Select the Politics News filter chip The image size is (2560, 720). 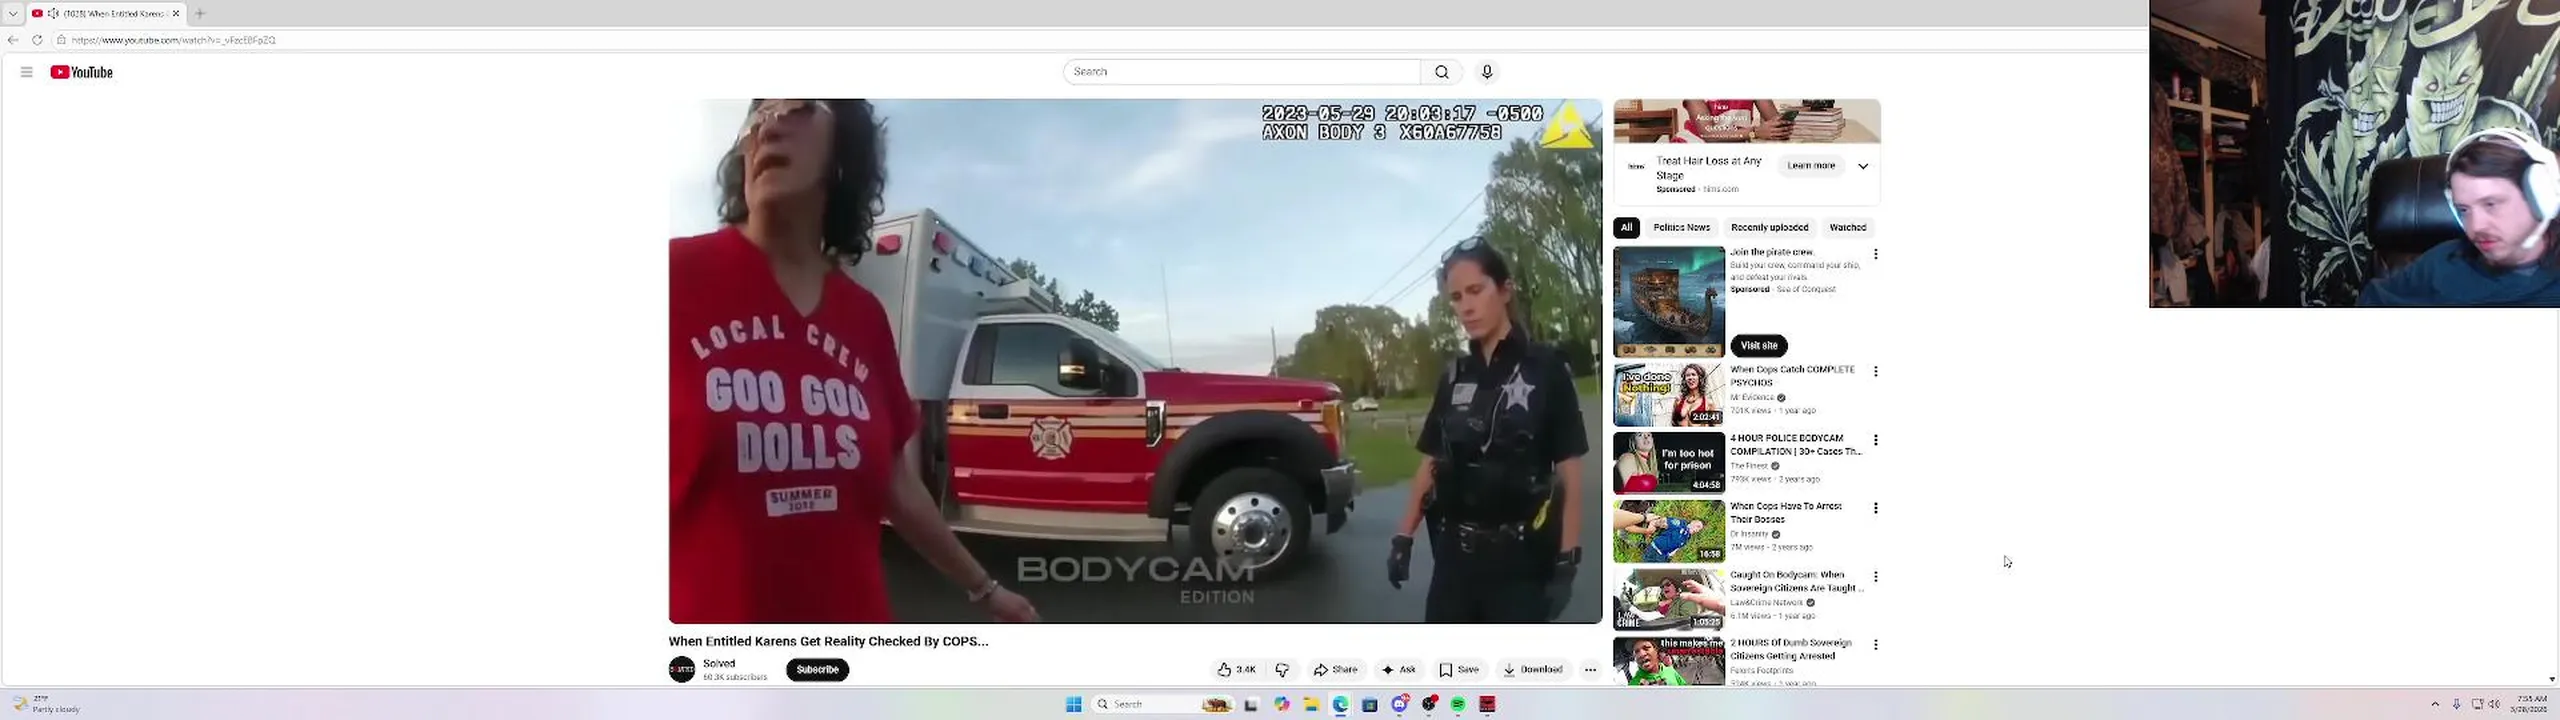click(1681, 228)
